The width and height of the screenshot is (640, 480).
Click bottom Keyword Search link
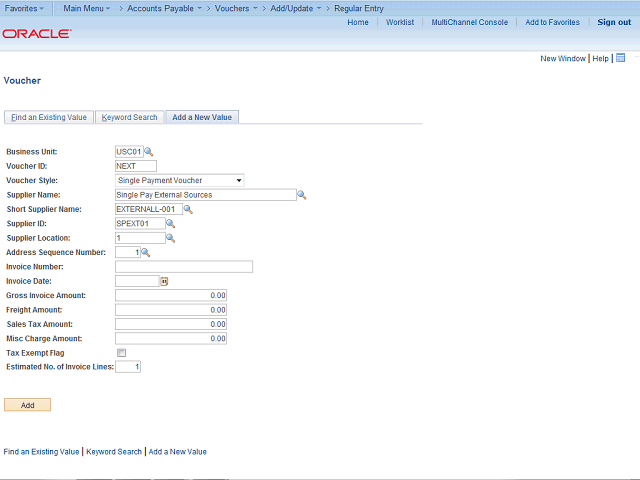(114, 452)
